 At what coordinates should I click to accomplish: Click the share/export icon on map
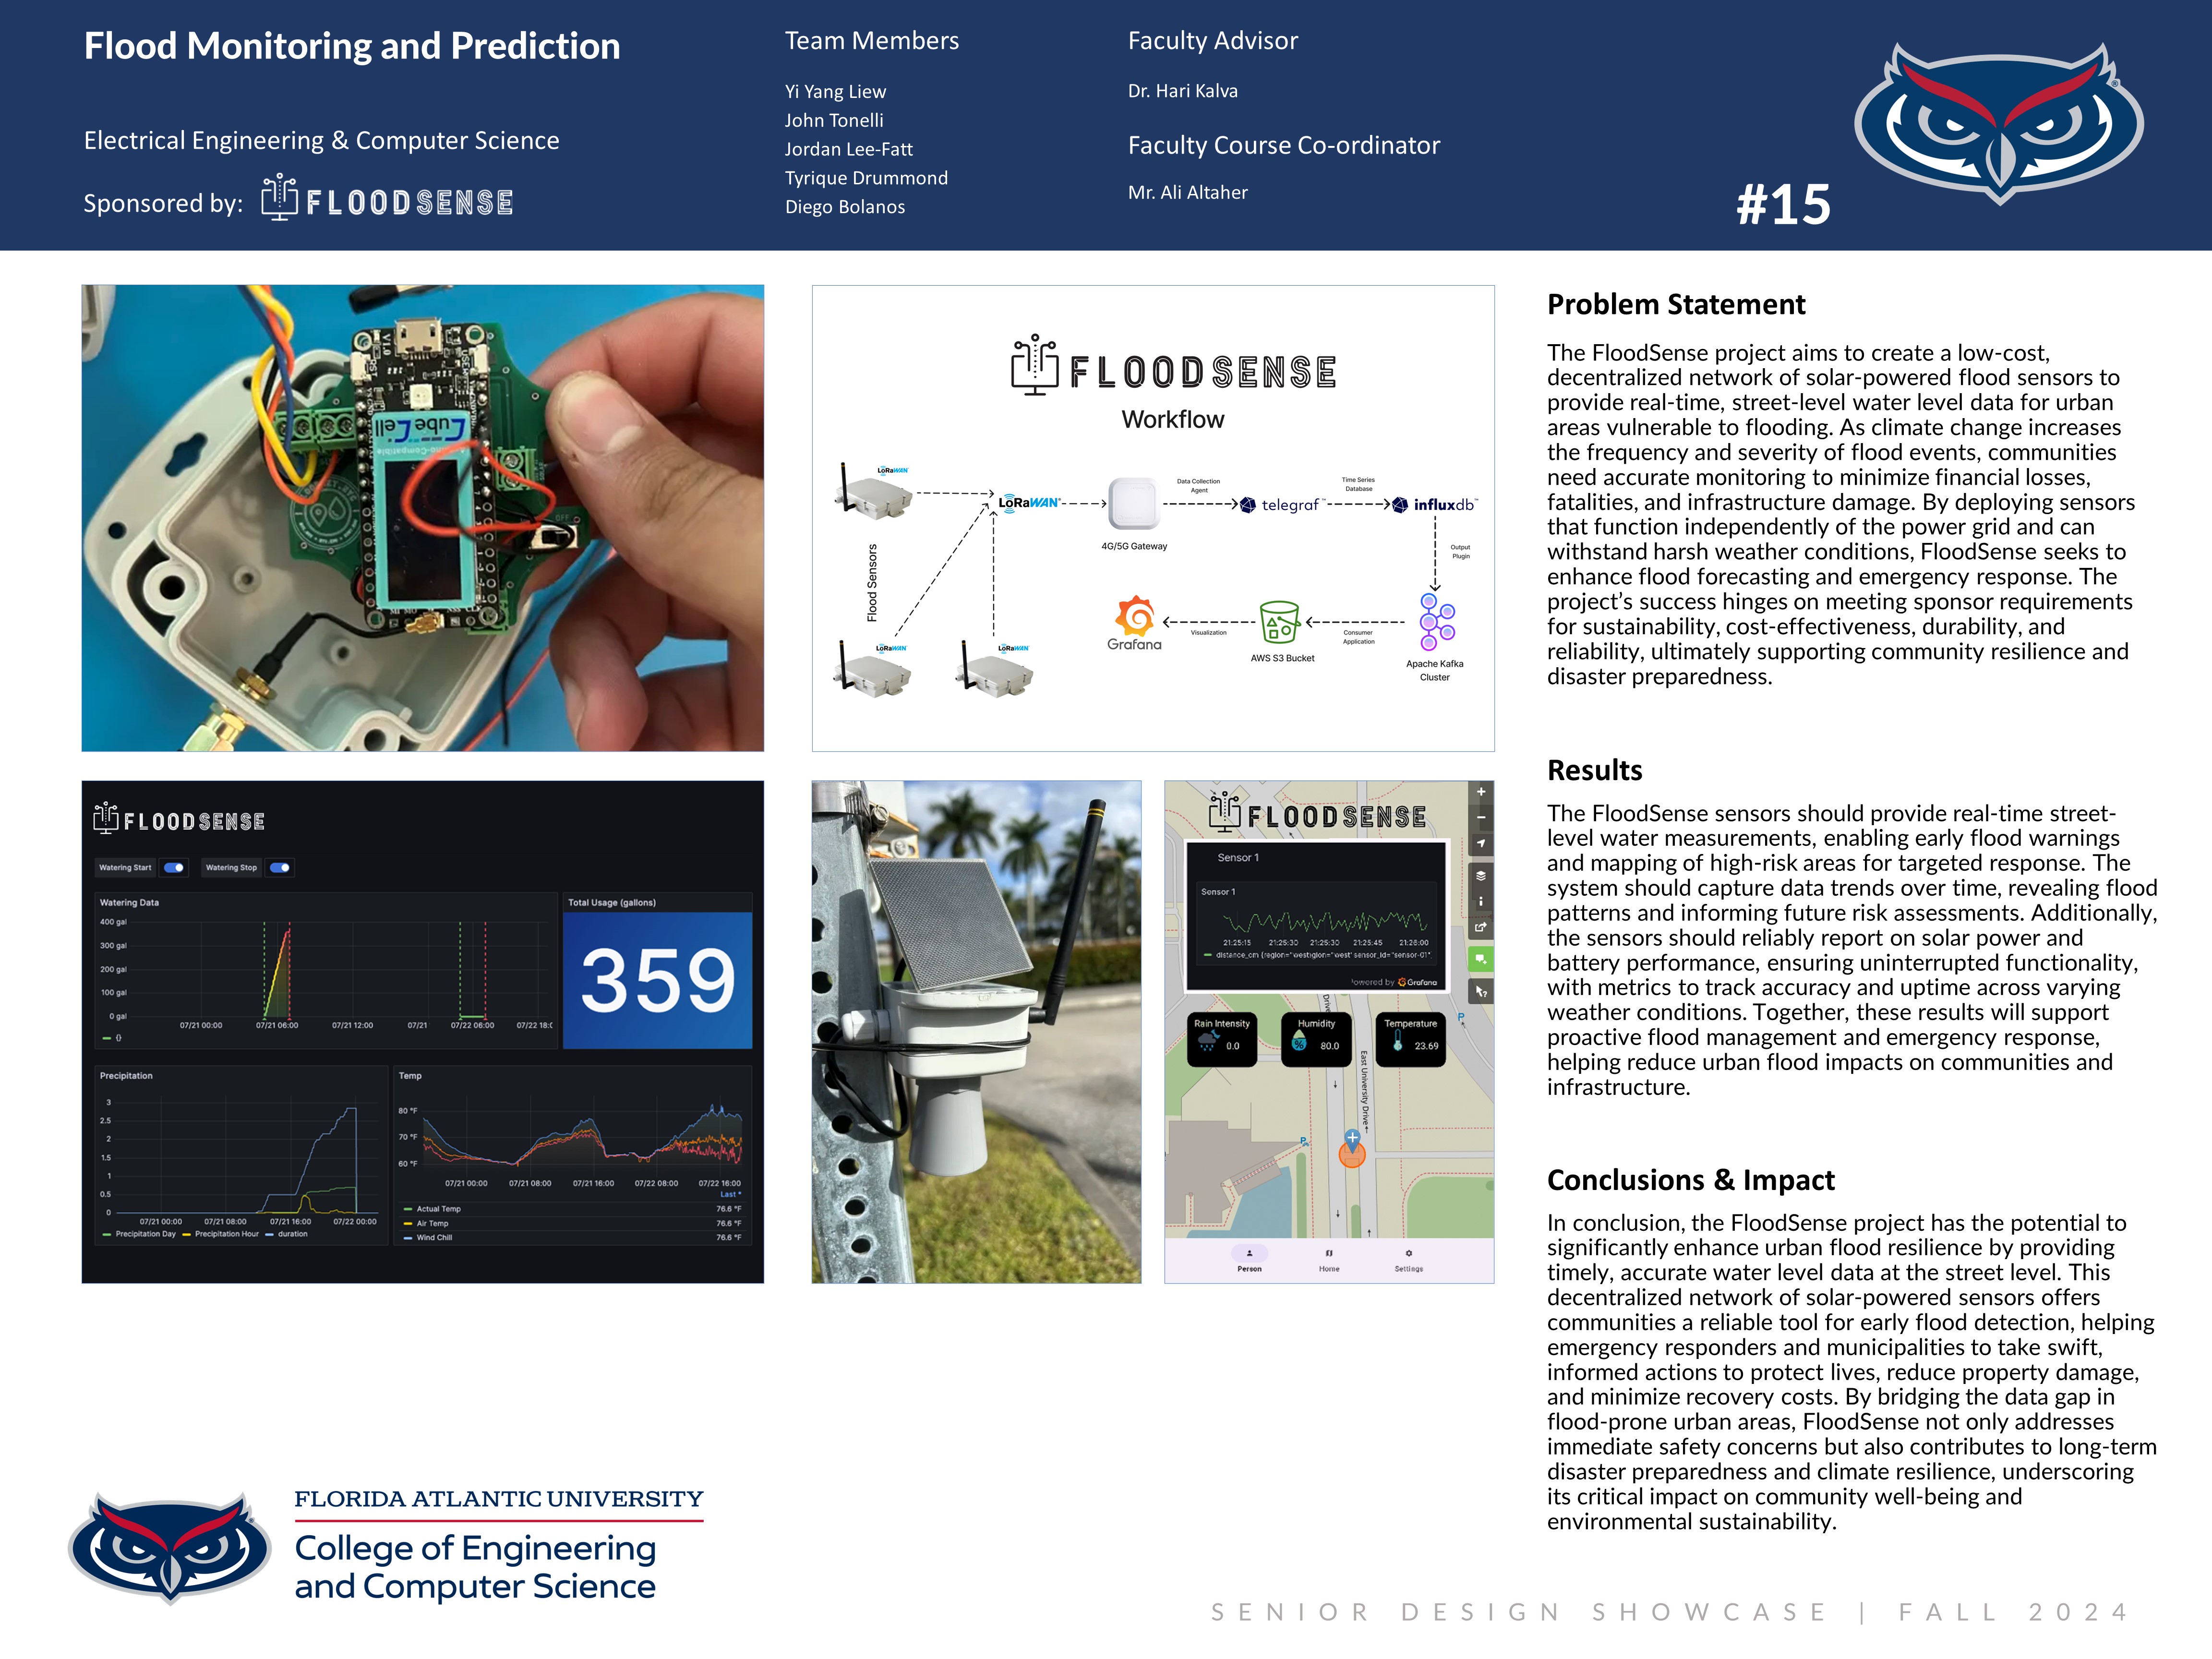1480,927
